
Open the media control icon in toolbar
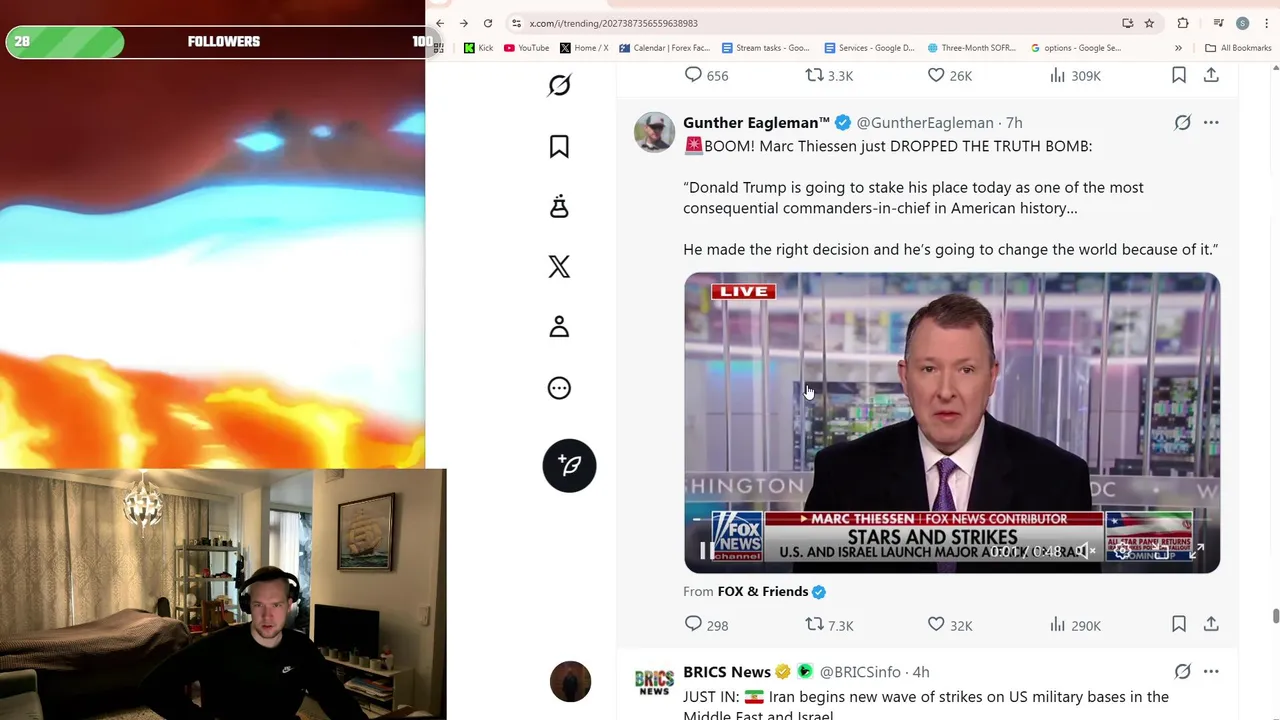coord(1218,23)
